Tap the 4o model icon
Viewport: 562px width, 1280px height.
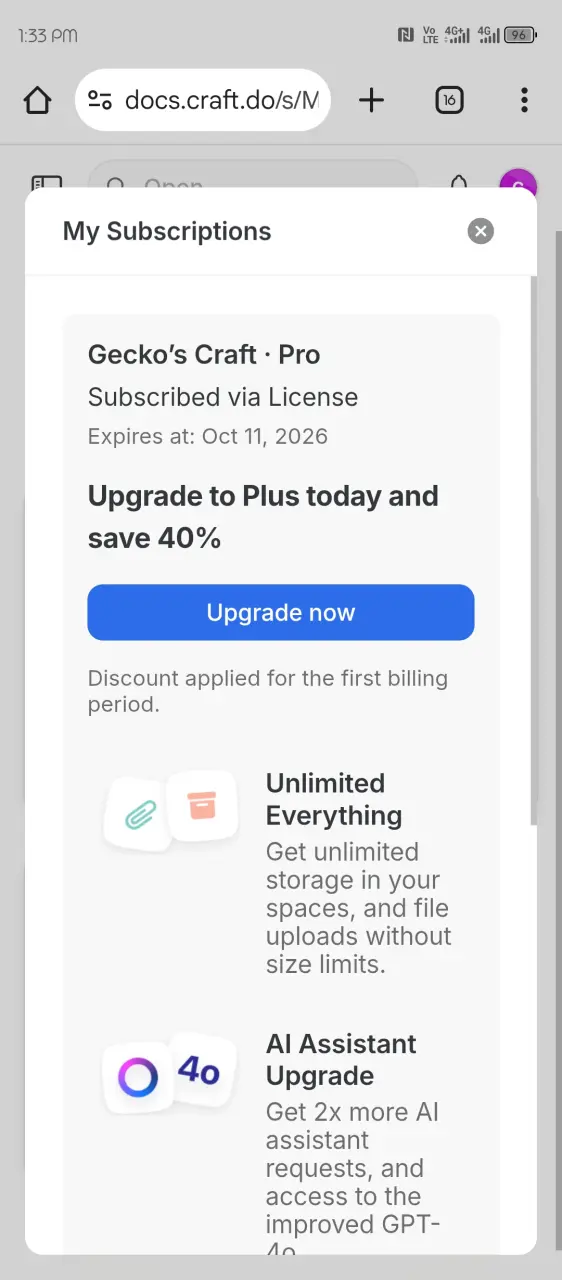click(200, 1071)
